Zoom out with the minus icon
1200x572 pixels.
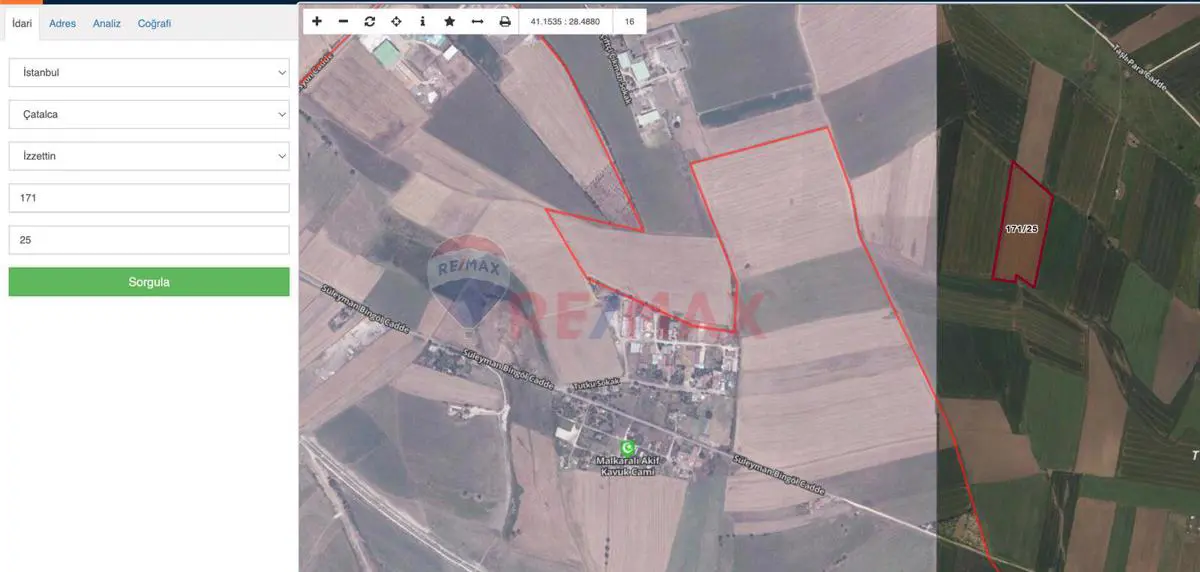[344, 21]
